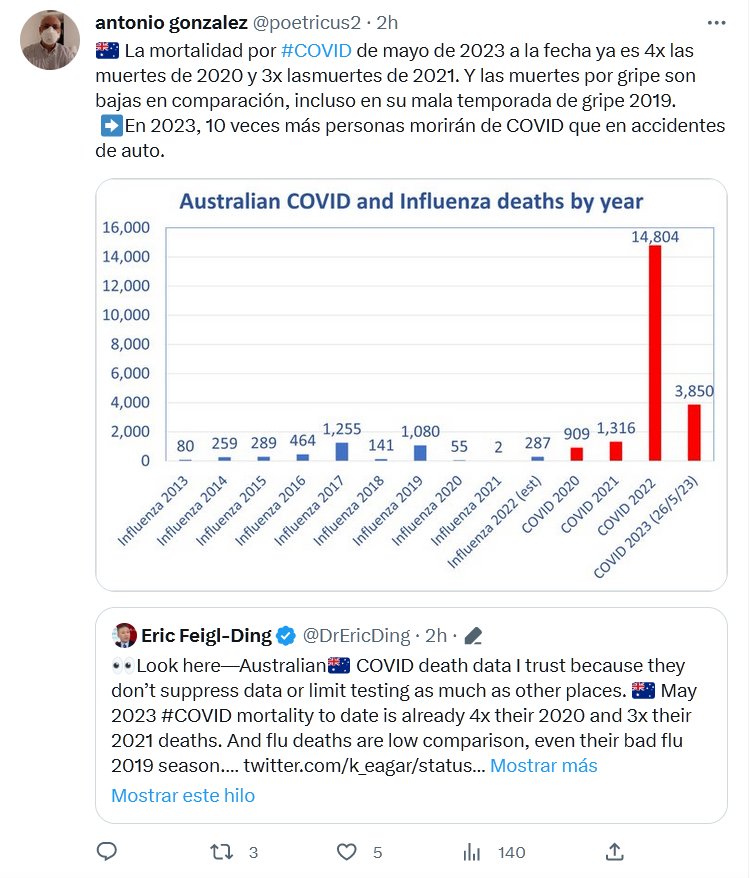
Task: Click the @DrEricDing handle
Action: pyautogui.click(x=357, y=635)
